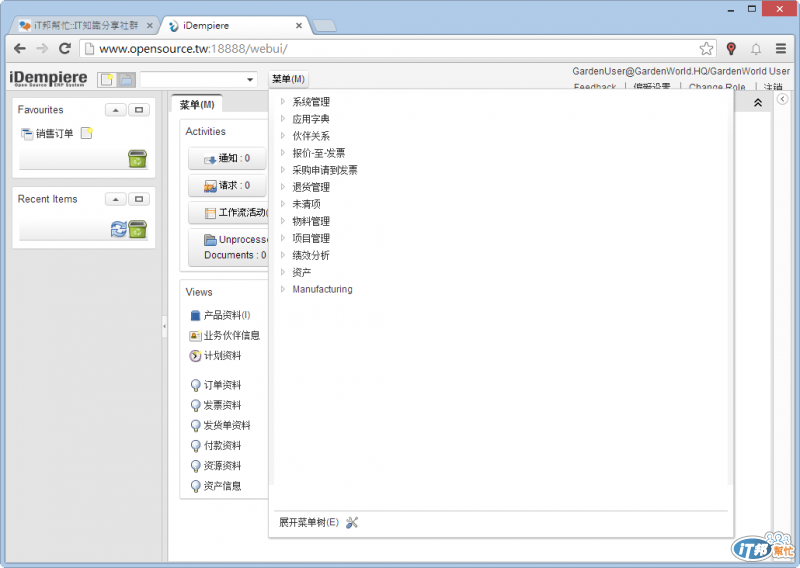
Task: Expand the 报价-至-发票 tree node
Action: tap(283, 153)
